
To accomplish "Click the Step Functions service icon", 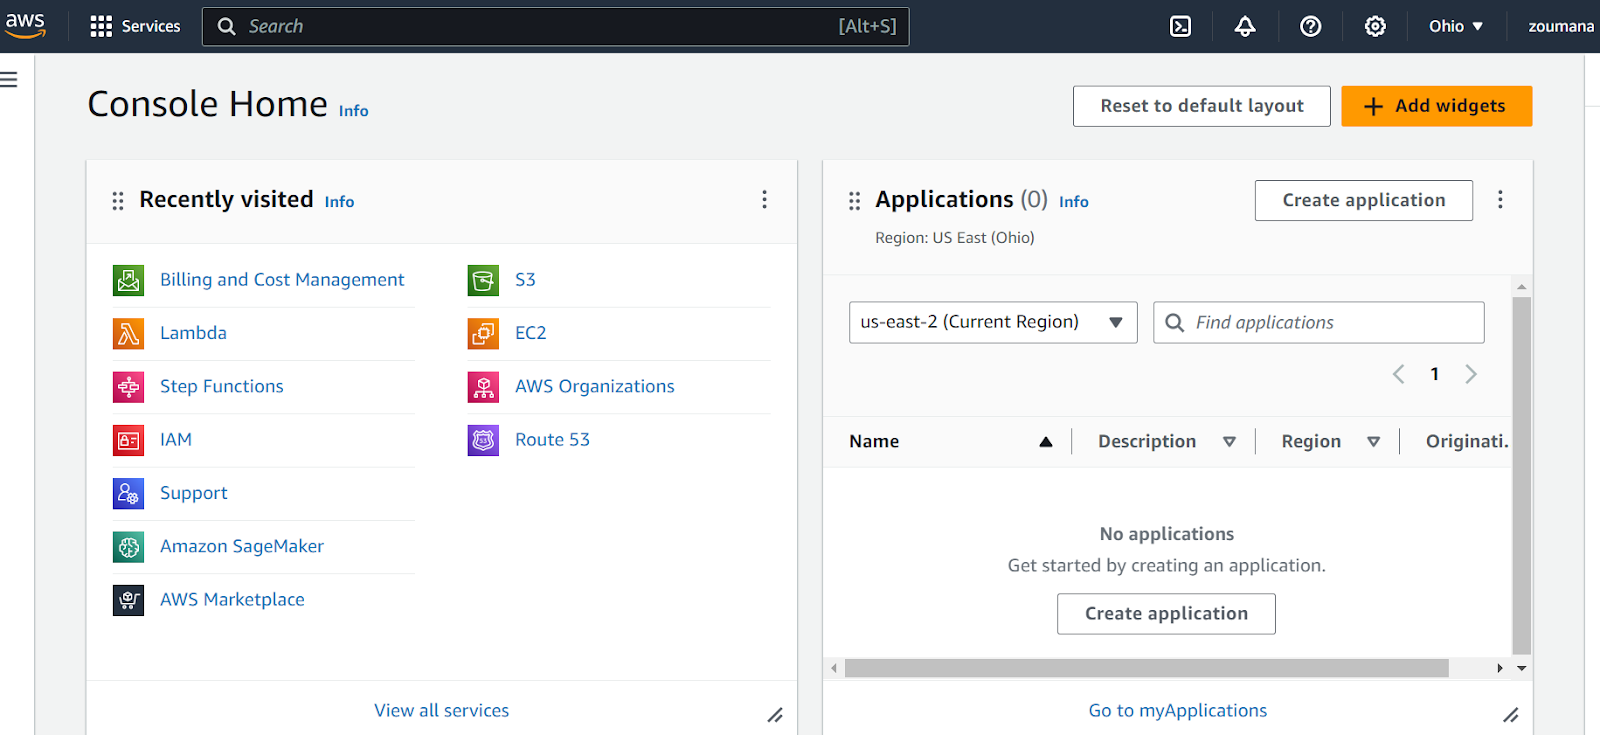I will tap(128, 386).
